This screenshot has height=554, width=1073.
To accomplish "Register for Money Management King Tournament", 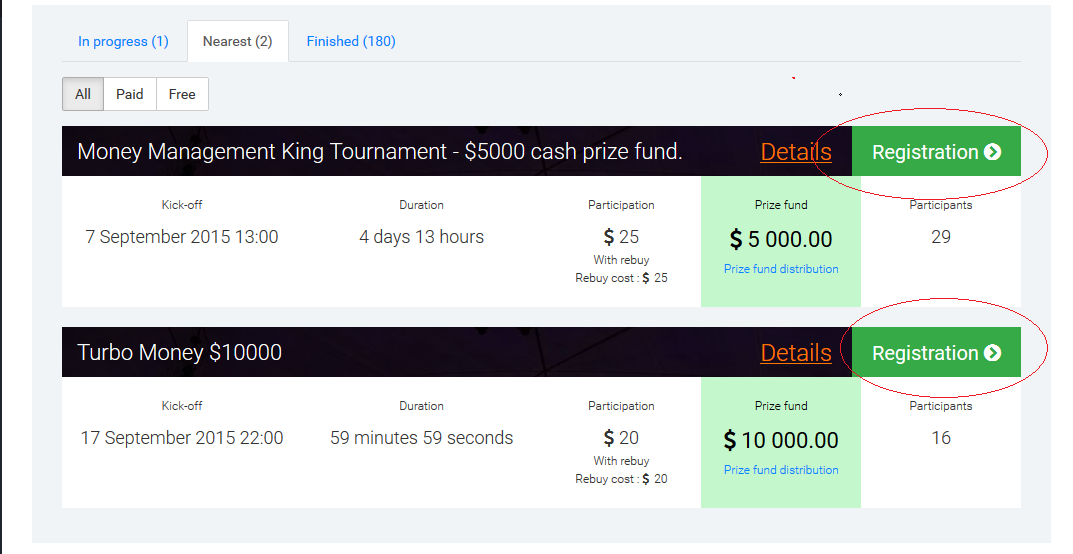I will pyautogui.click(x=936, y=151).
